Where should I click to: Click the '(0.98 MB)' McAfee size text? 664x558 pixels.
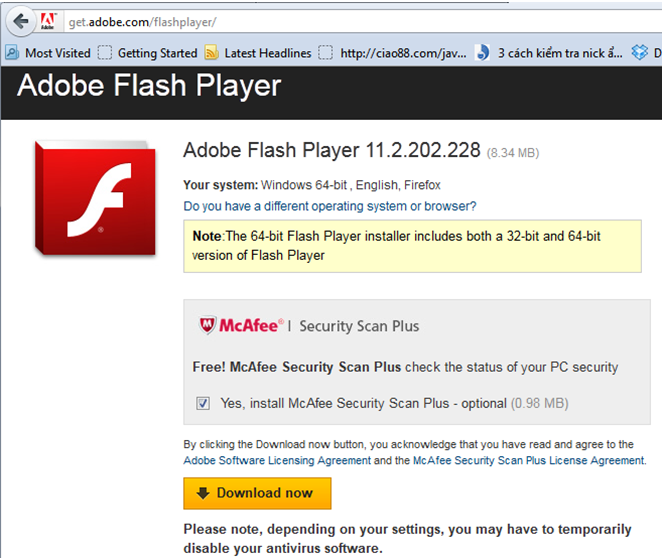click(539, 403)
